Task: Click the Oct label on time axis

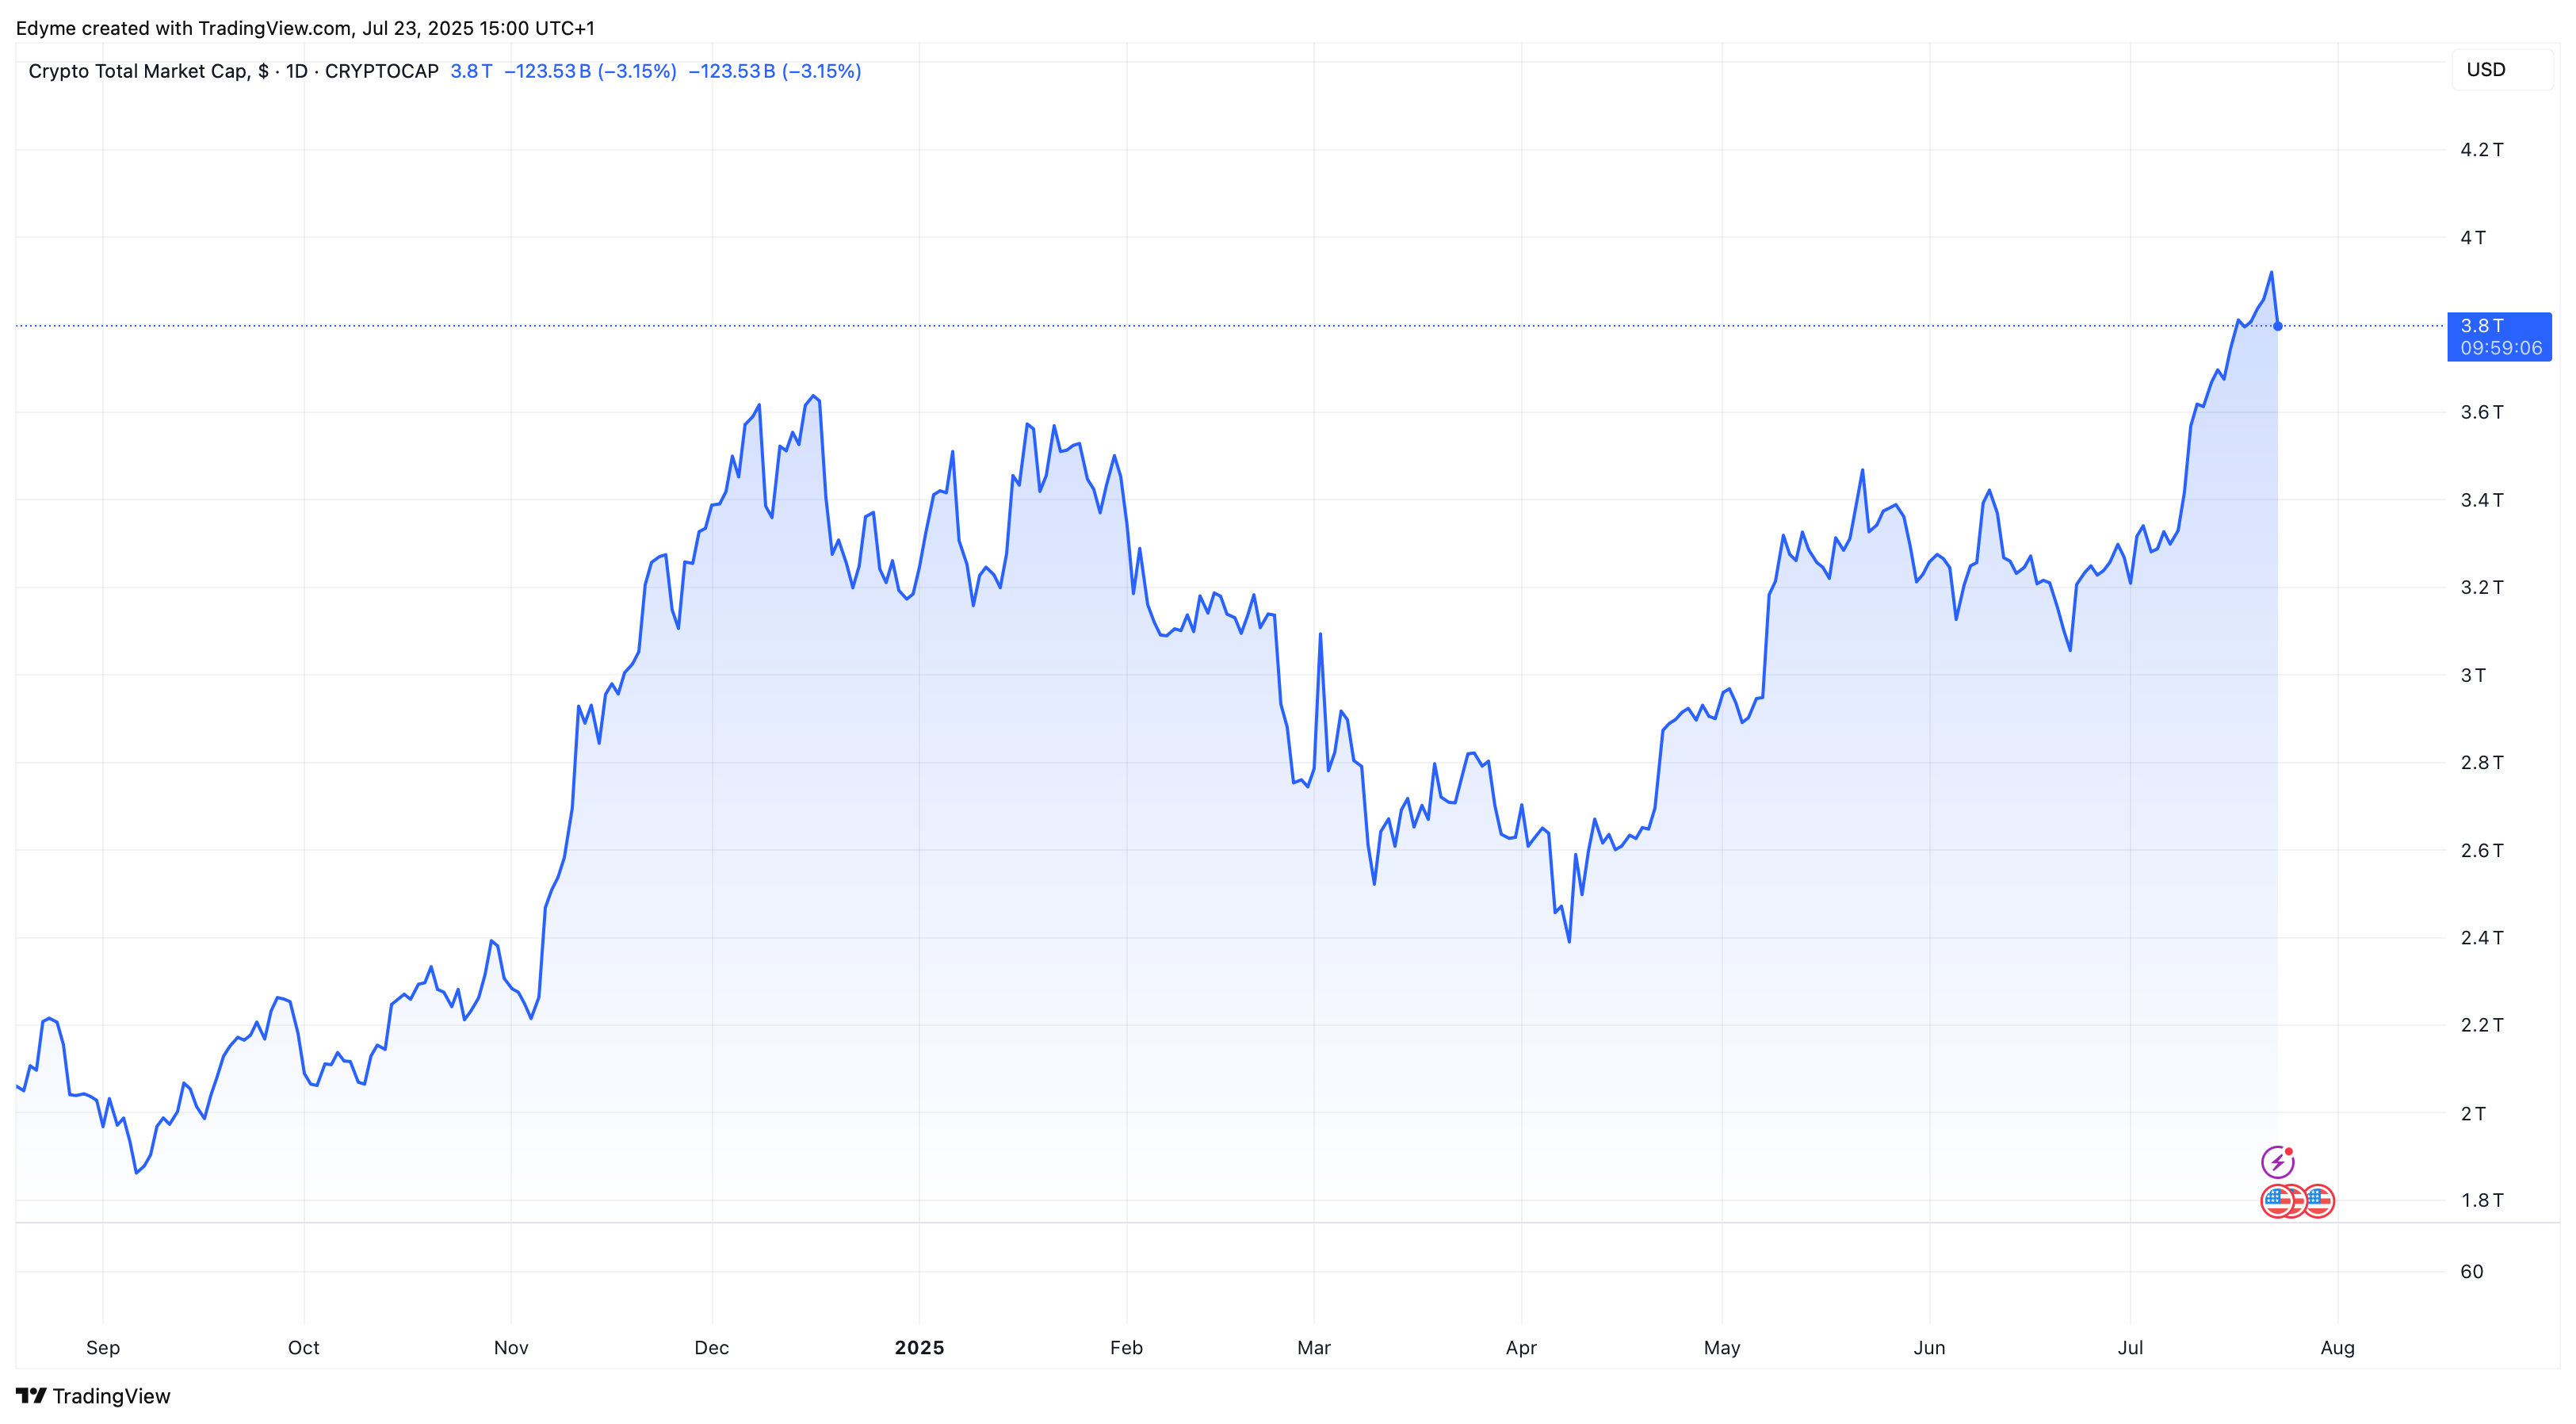Action: pyautogui.click(x=304, y=1348)
